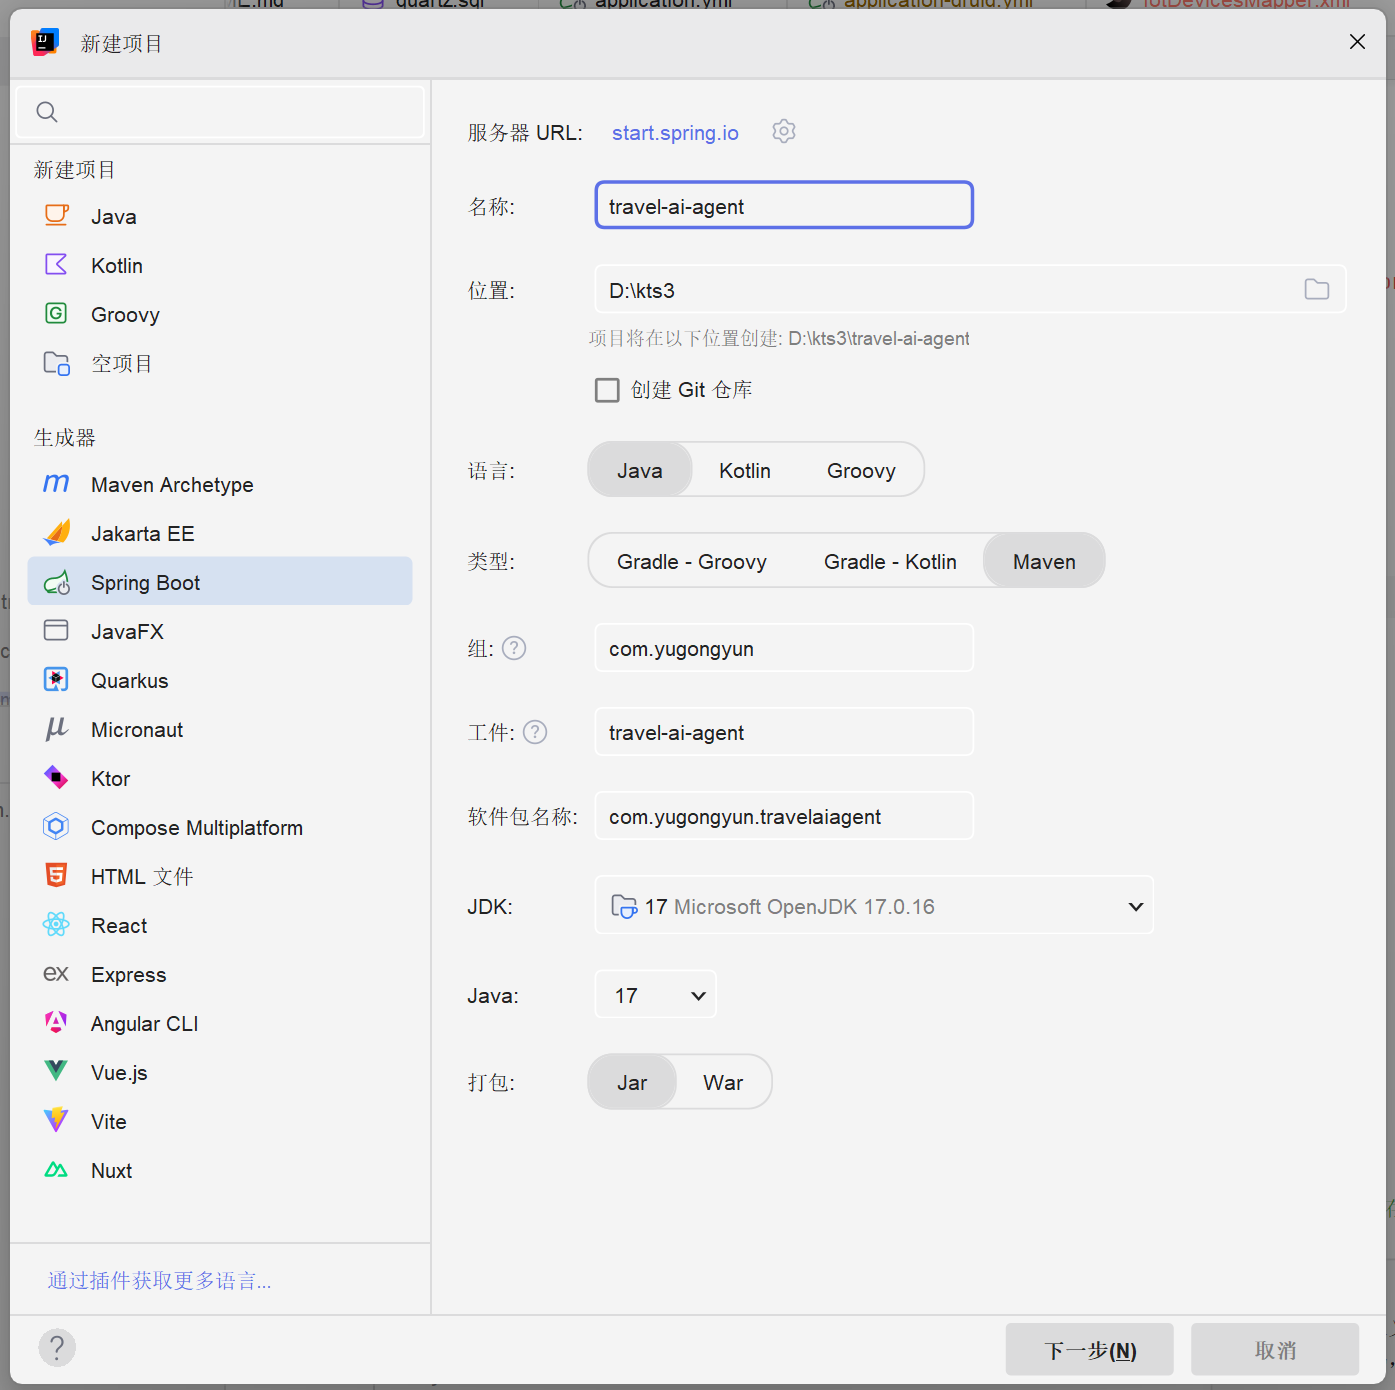1395x1390 pixels.
Task: Click the 位置 location input field
Action: tap(970, 290)
